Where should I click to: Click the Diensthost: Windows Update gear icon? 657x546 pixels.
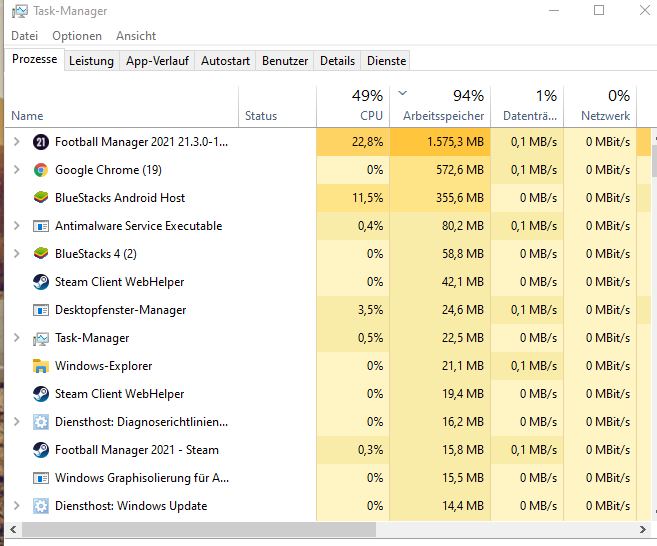click(41, 506)
